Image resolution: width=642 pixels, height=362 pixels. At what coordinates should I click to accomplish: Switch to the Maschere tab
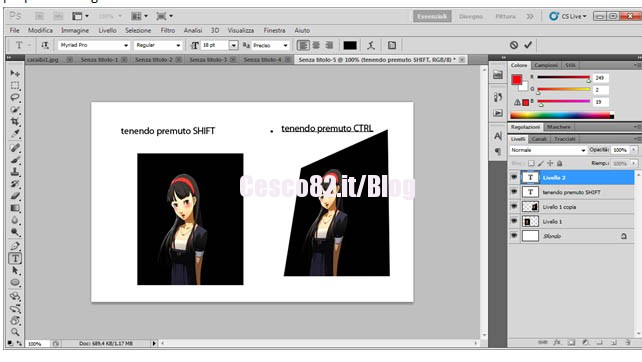(558, 127)
